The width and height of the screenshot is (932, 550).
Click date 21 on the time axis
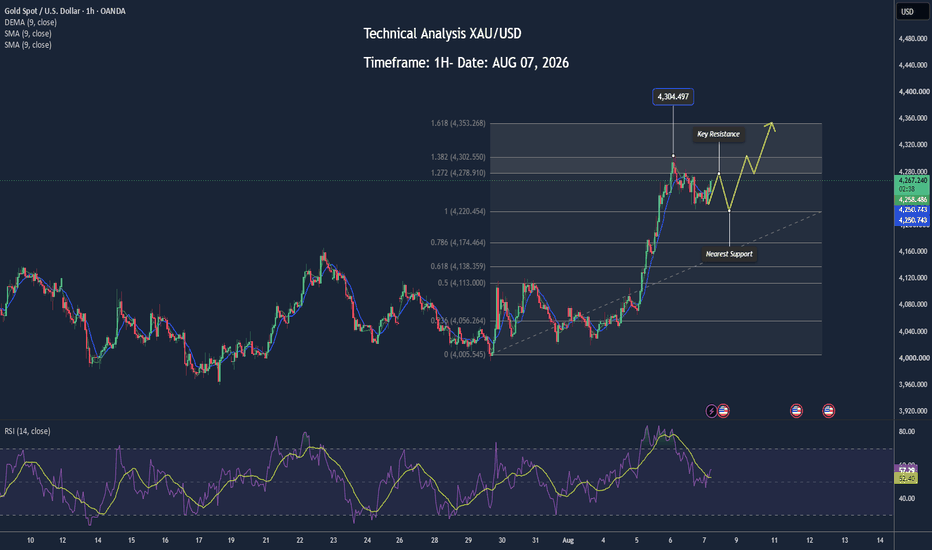[266, 540]
